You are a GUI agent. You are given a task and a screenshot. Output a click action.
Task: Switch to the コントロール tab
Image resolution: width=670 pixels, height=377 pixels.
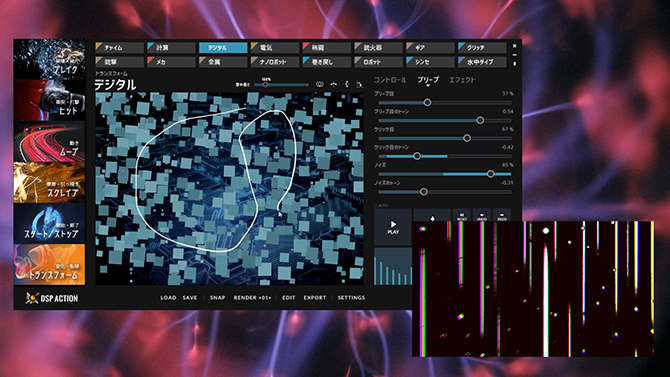(390, 80)
